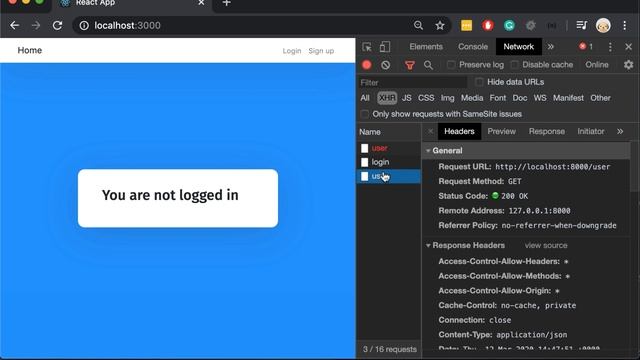Open a new browser tab
The image size is (640, 360).
click(x=227, y=3)
